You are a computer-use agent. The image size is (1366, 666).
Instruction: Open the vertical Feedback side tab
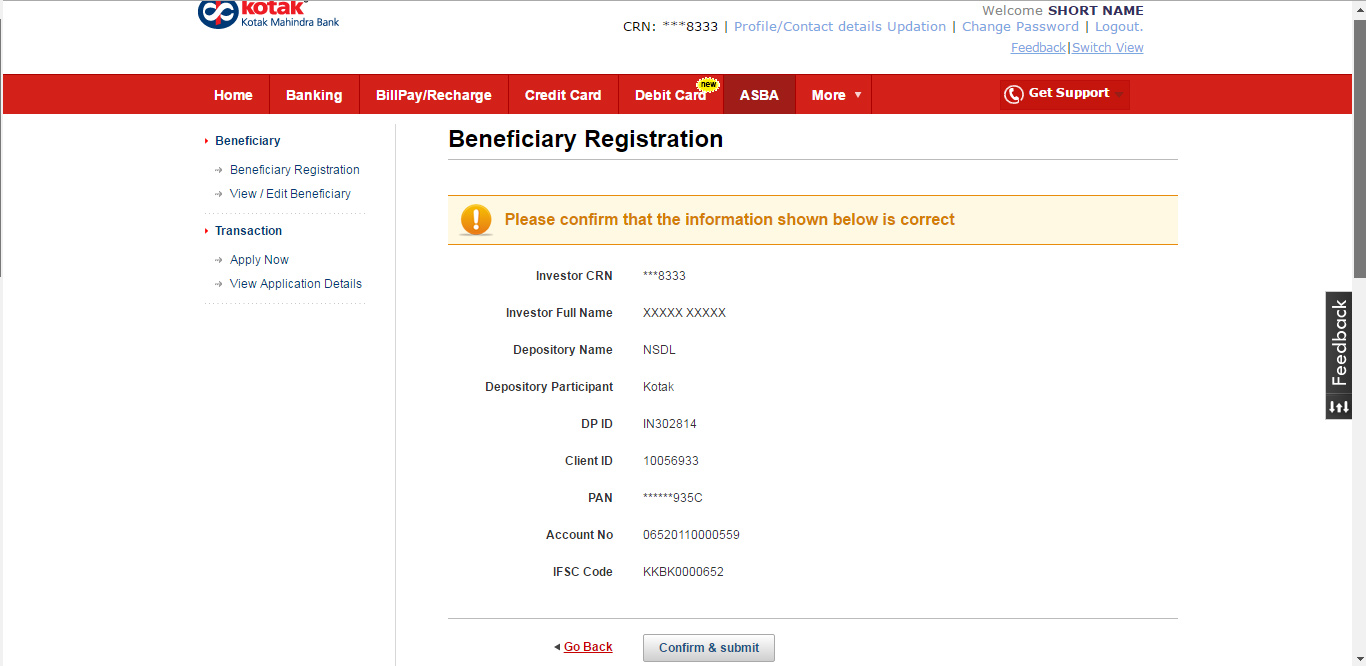[1339, 343]
